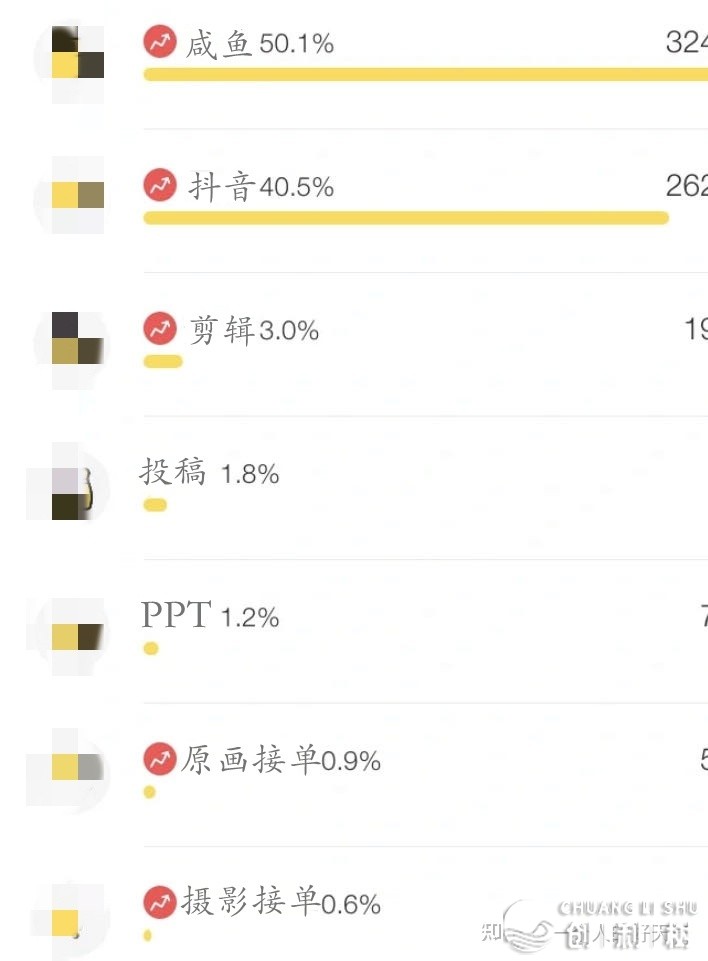Image resolution: width=708 pixels, height=961 pixels.
Task: Click the 抖音 yellow progress bar
Action: coord(406,218)
